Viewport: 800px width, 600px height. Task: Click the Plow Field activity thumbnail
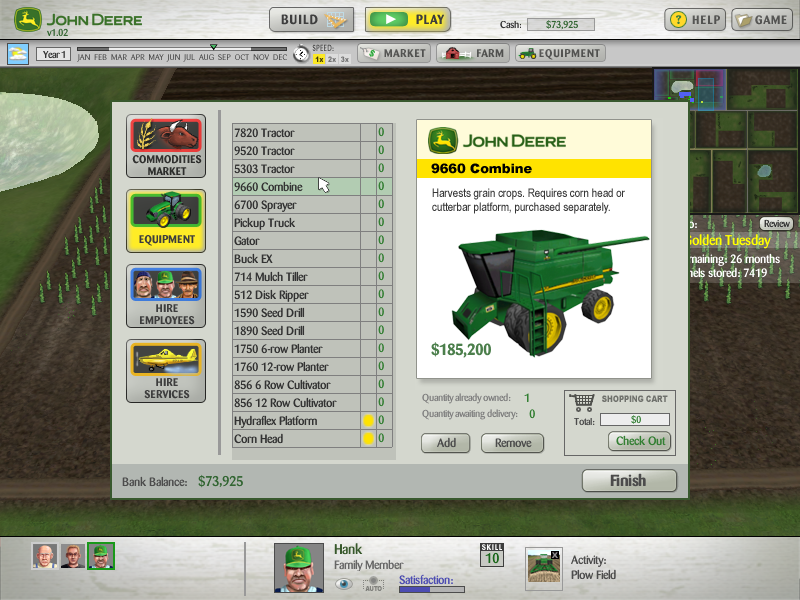coord(543,567)
